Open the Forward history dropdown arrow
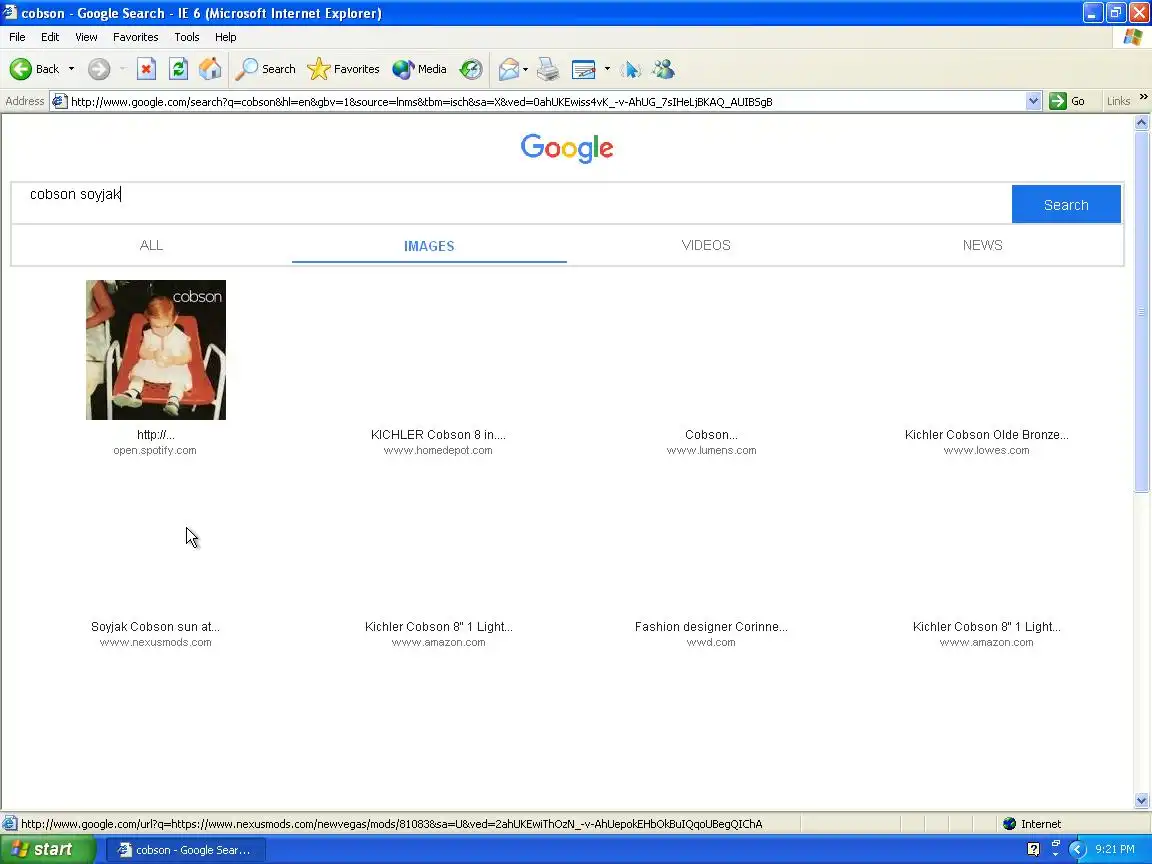 pos(123,69)
